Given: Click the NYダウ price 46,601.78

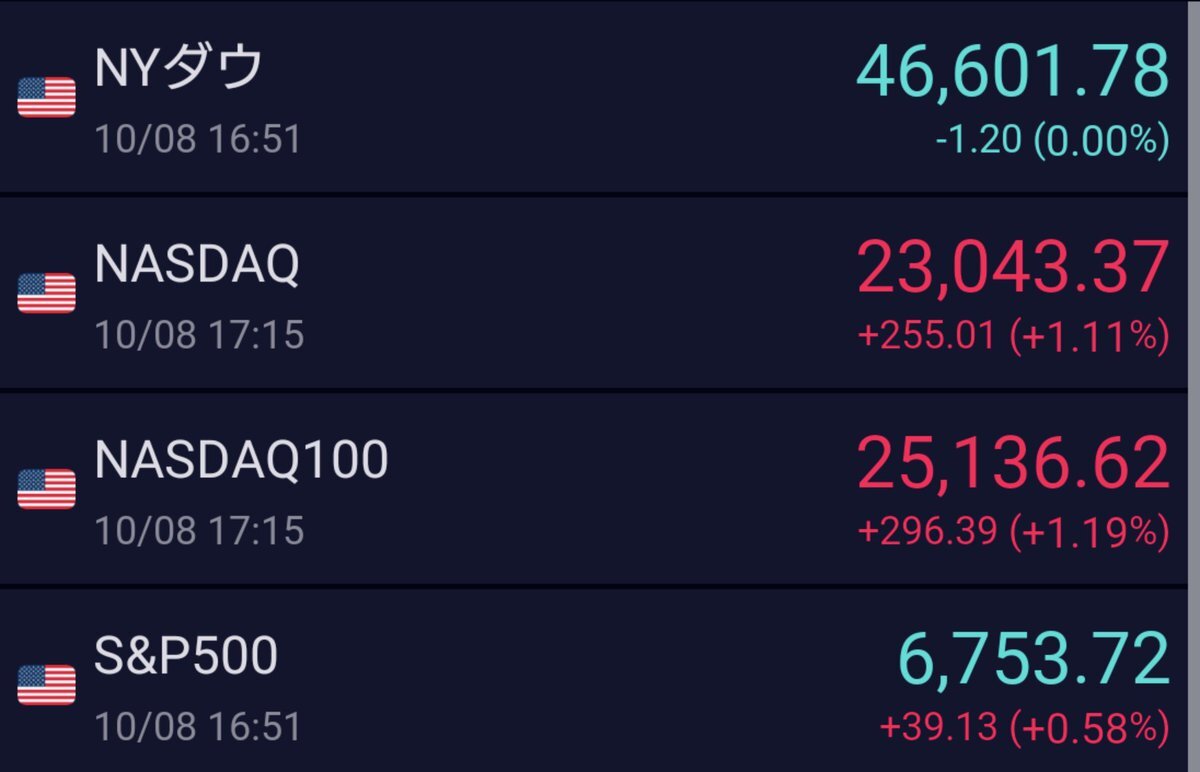Looking at the screenshot, I should point(1012,71).
